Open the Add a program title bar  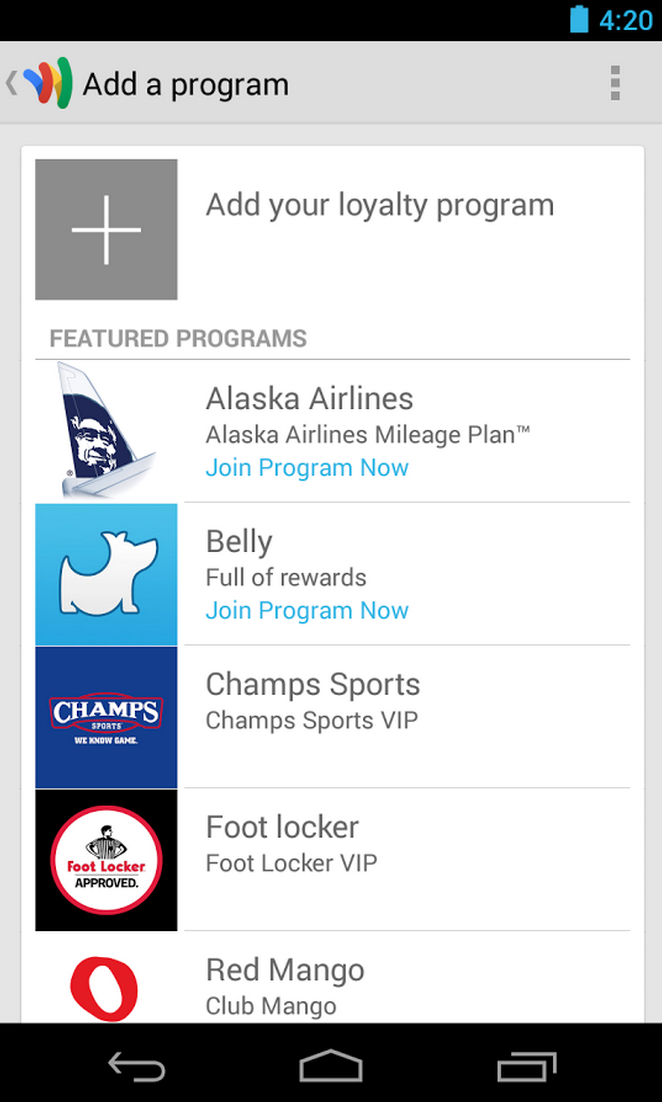[185, 84]
